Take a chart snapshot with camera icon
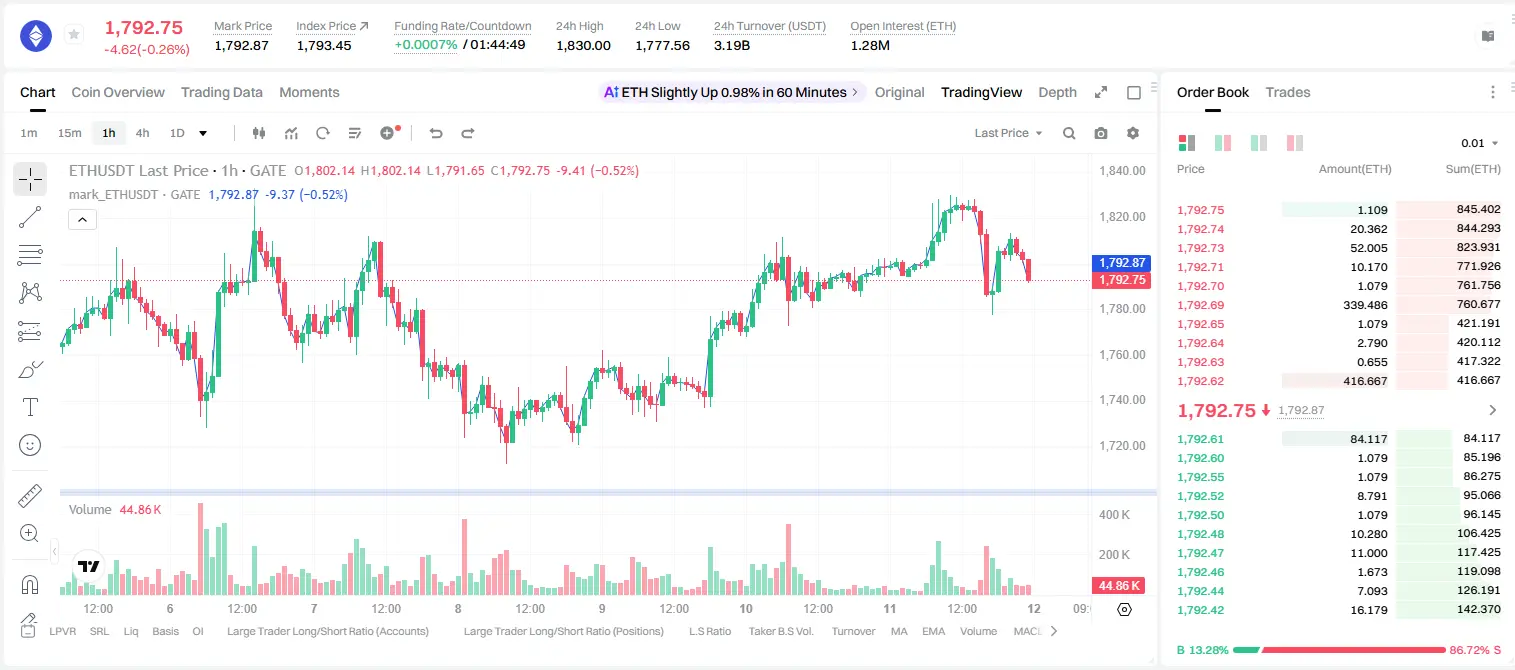Image resolution: width=1515 pixels, height=670 pixels. (1101, 133)
